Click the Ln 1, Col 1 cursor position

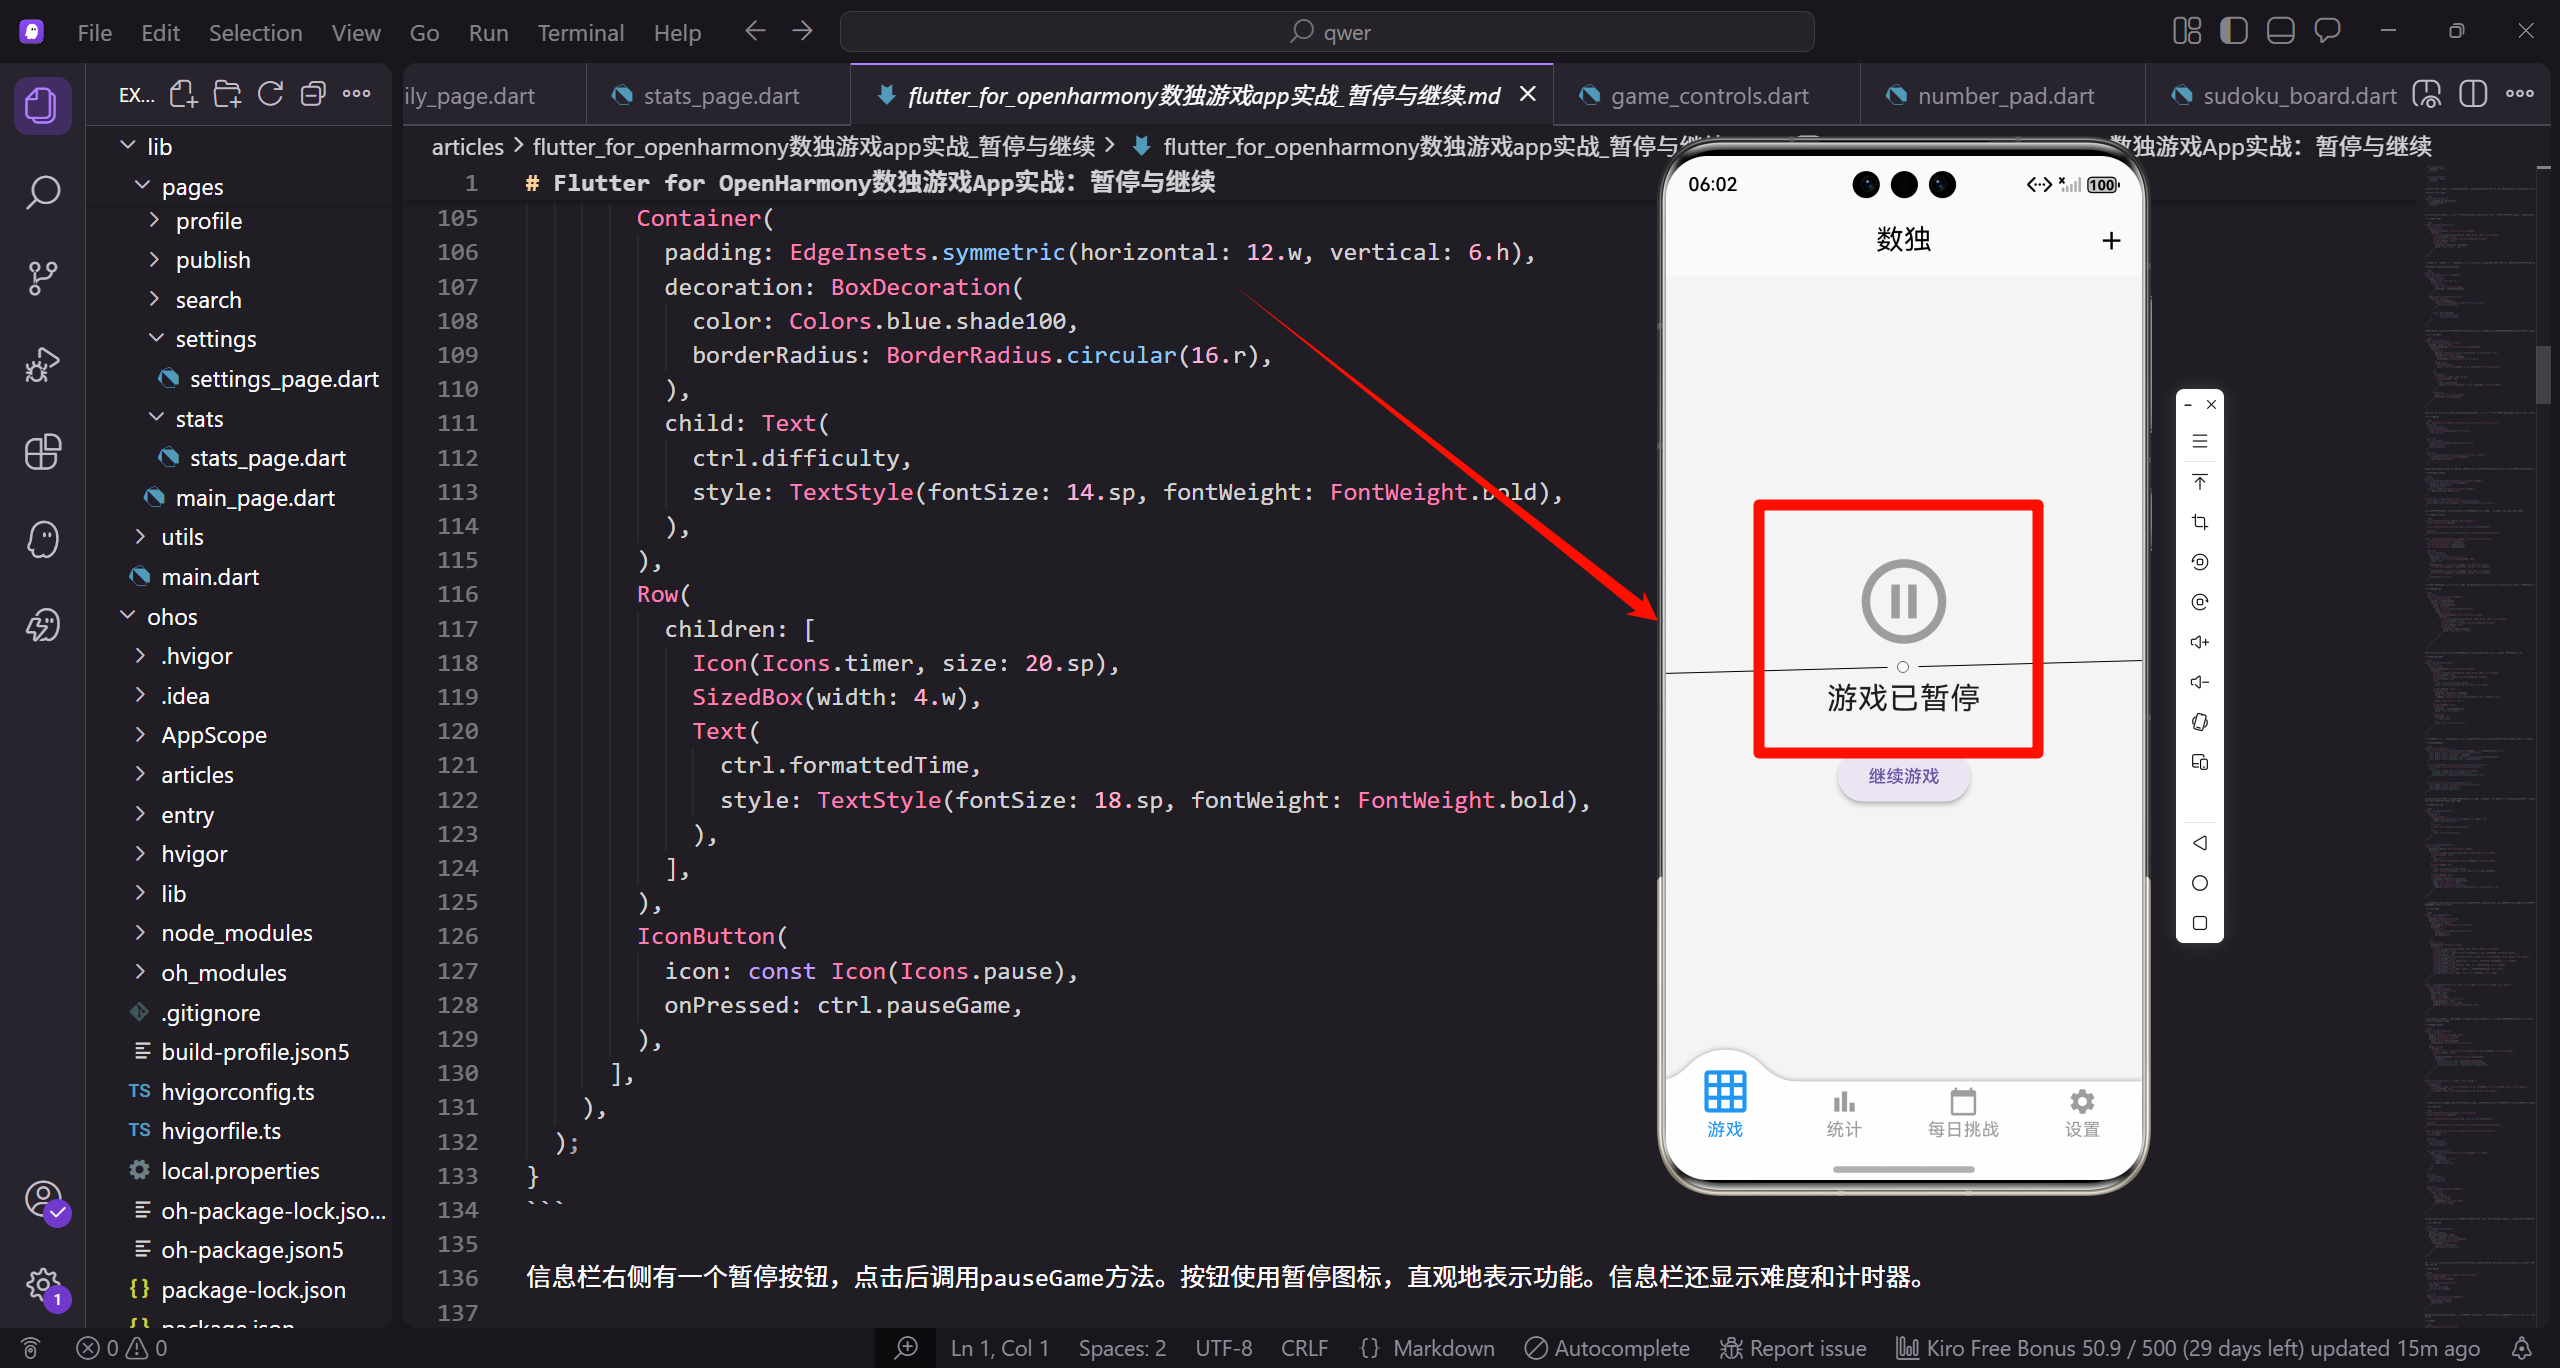pyautogui.click(x=999, y=1348)
